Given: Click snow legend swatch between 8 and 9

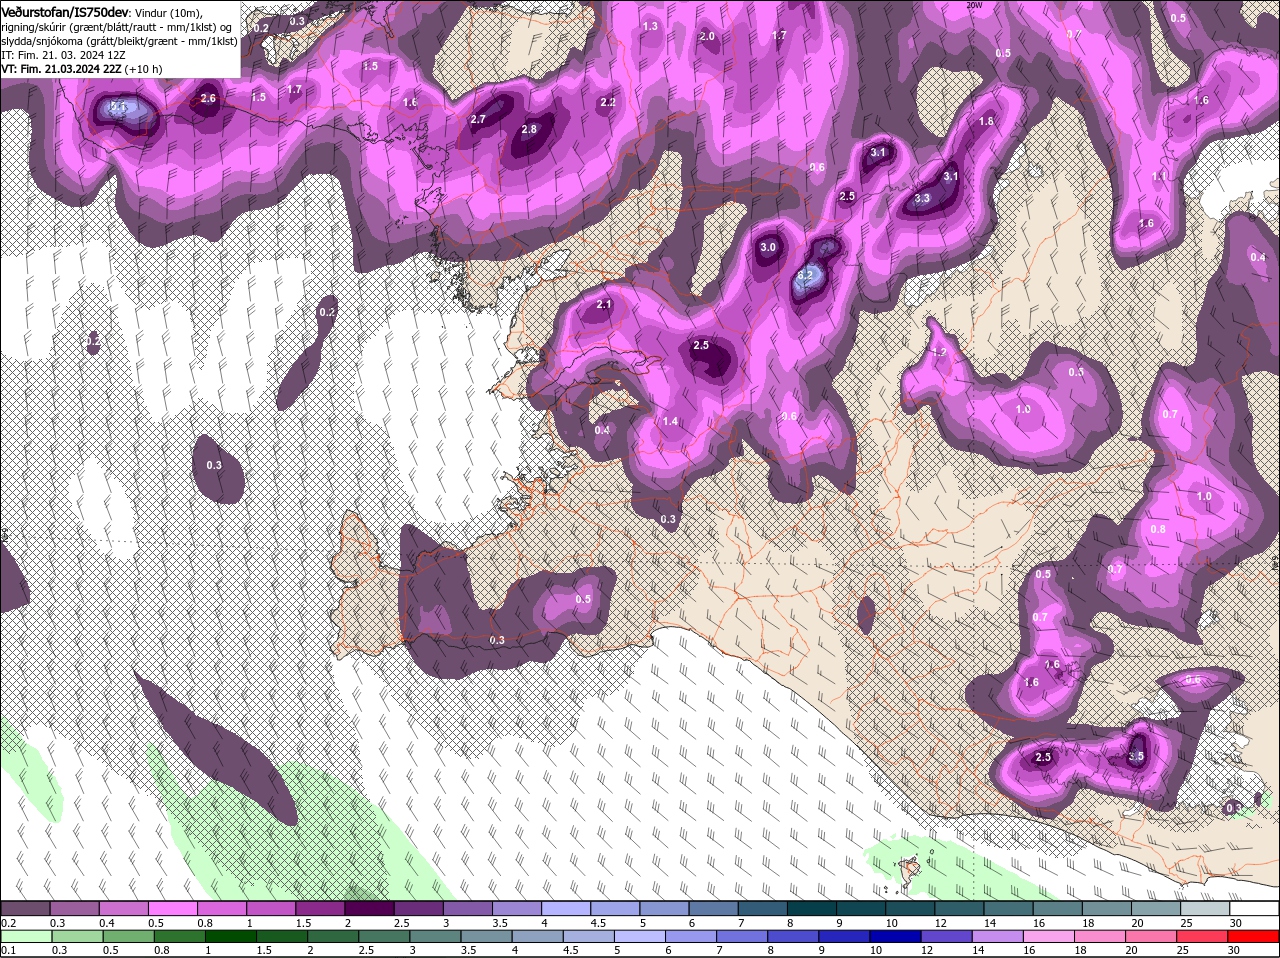Looking at the screenshot, I should (x=812, y=908).
